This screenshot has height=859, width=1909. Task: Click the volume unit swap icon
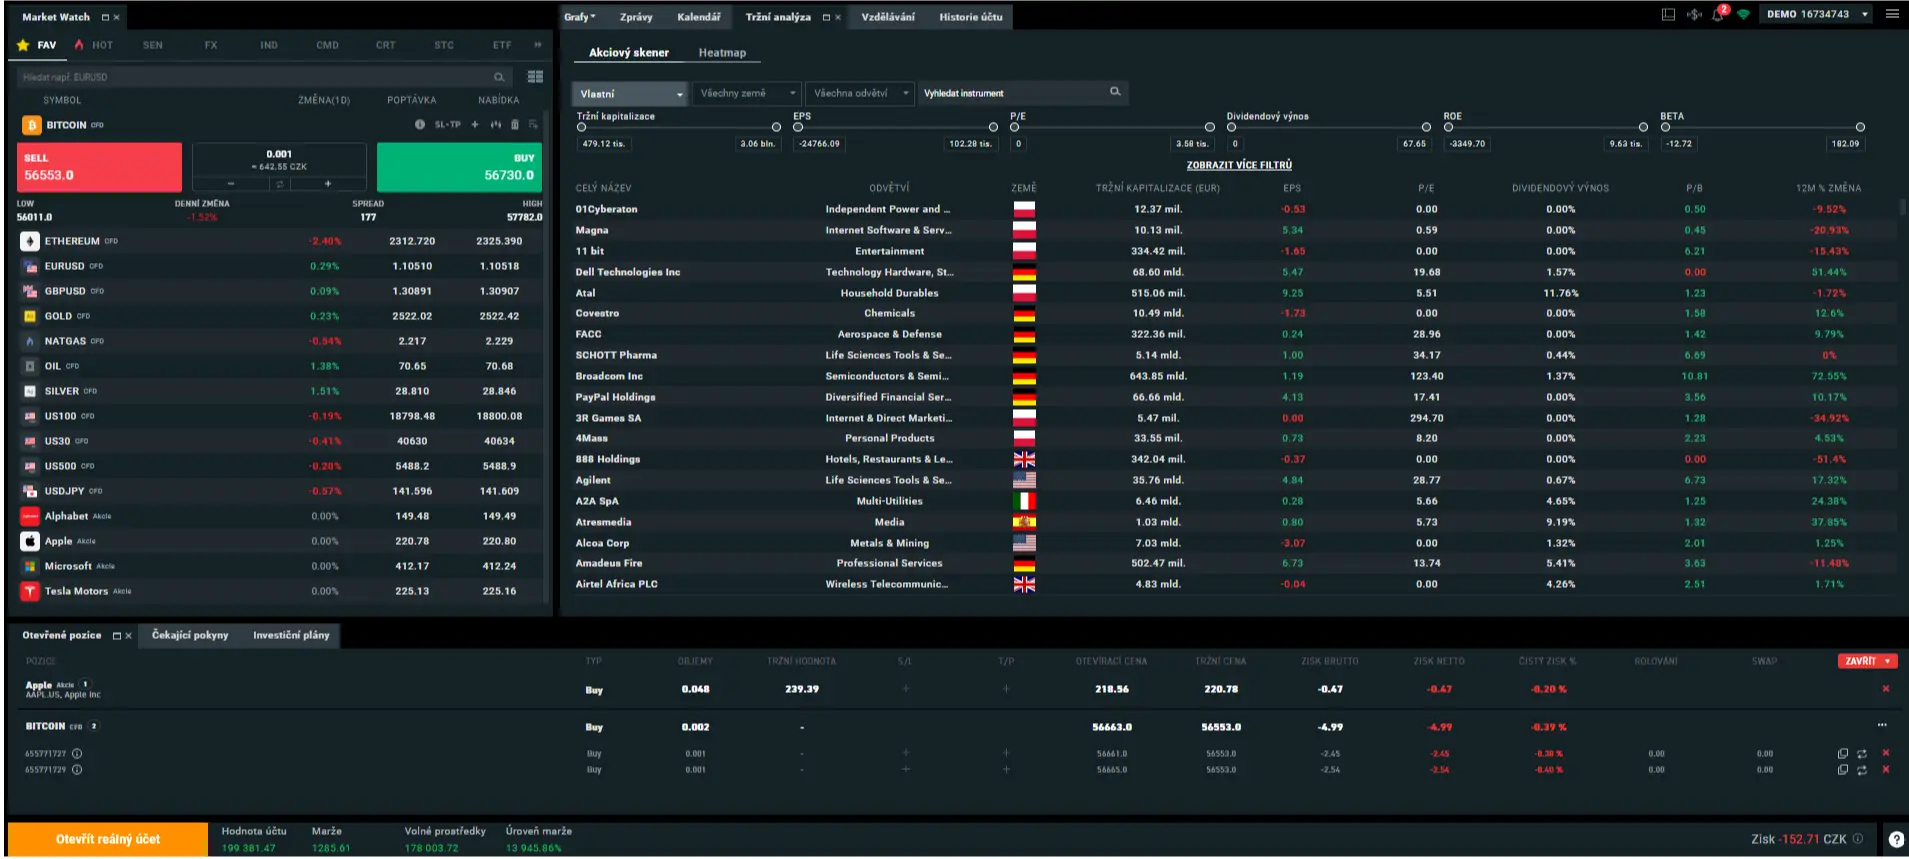pos(280,184)
